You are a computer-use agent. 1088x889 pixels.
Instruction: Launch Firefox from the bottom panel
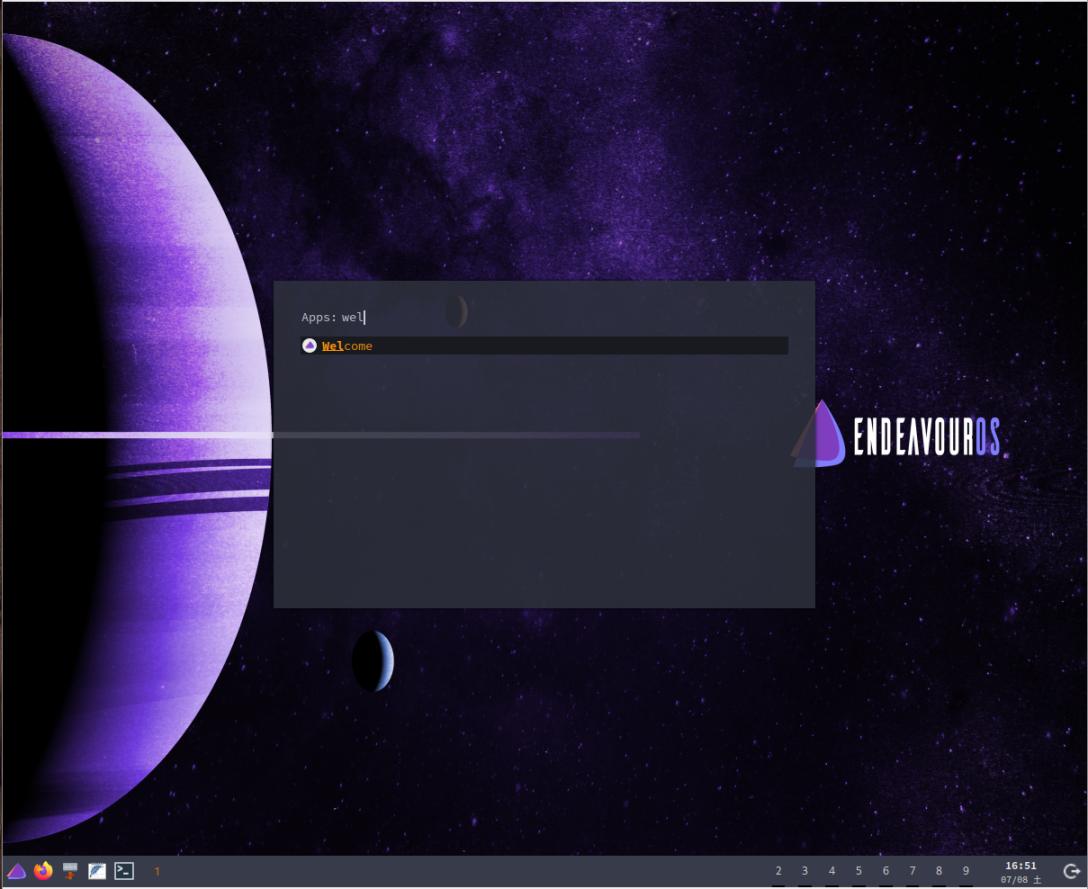pyautogui.click(x=43, y=870)
